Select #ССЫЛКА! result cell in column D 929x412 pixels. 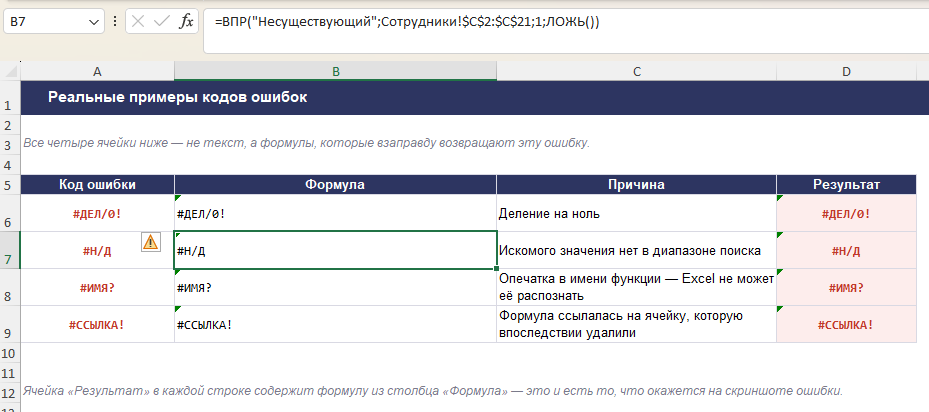pyautogui.click(x=846, y=324)
